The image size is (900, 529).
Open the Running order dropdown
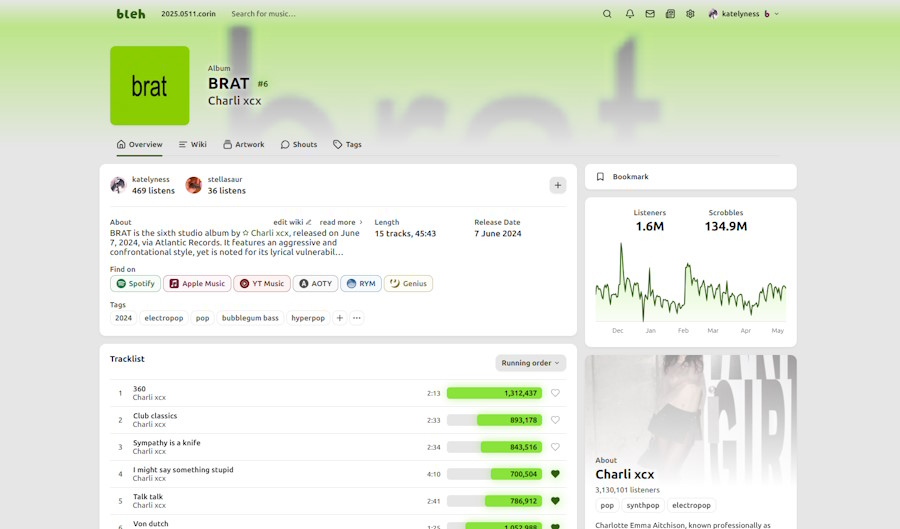pos(530,363)
